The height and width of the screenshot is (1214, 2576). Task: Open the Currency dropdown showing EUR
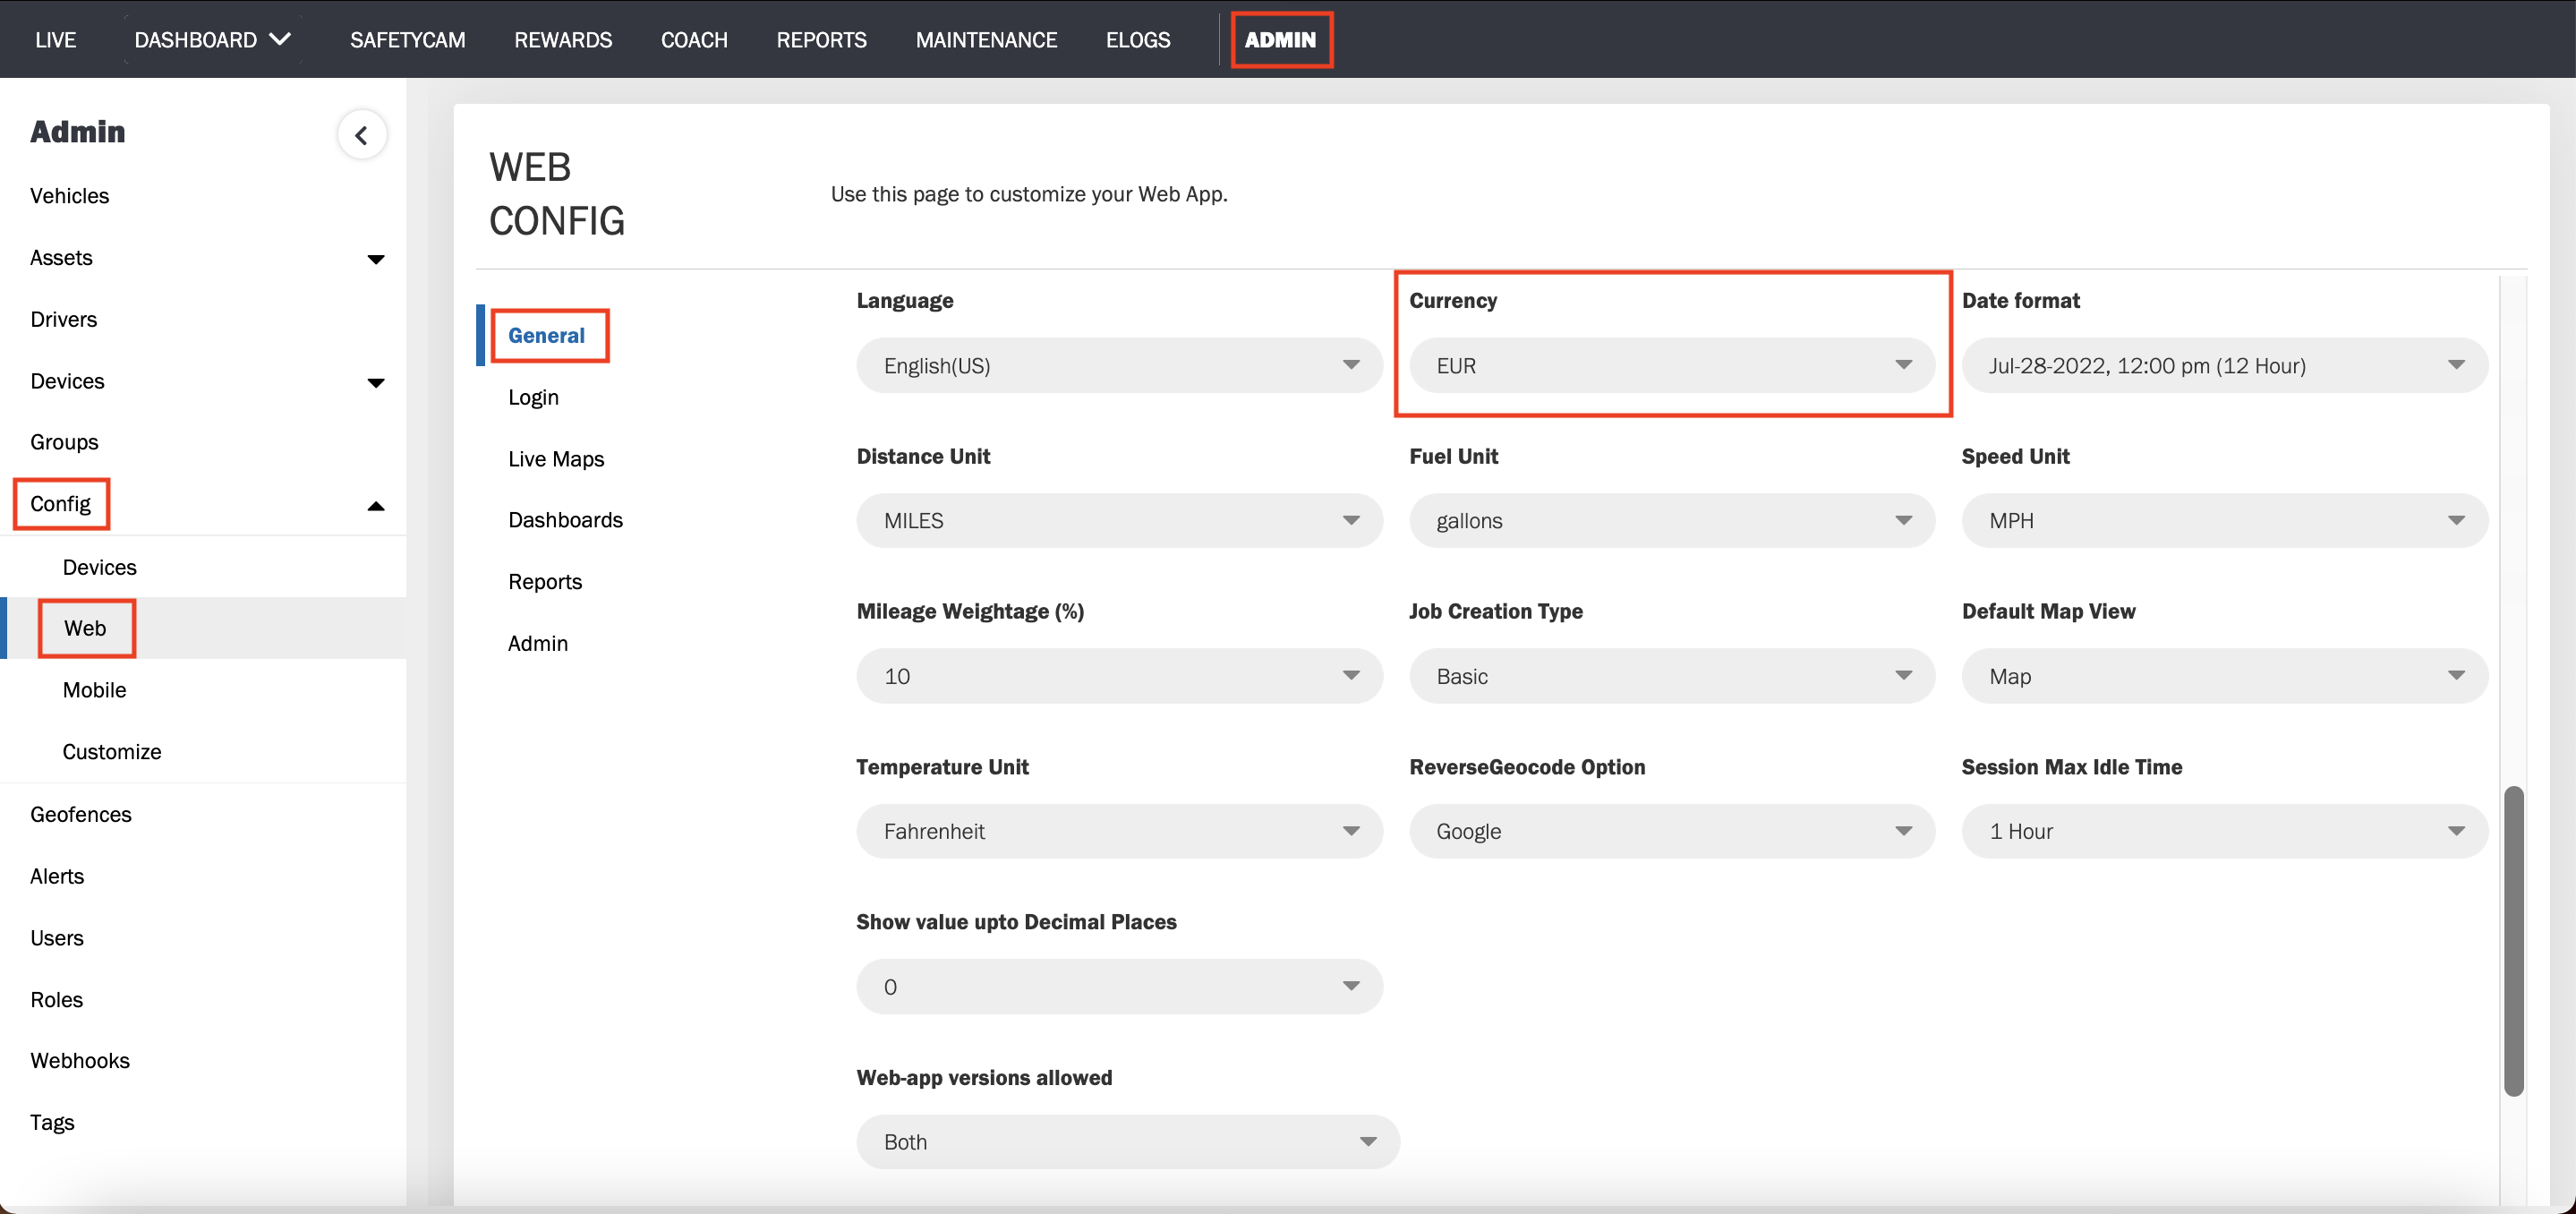point(1671,365)
